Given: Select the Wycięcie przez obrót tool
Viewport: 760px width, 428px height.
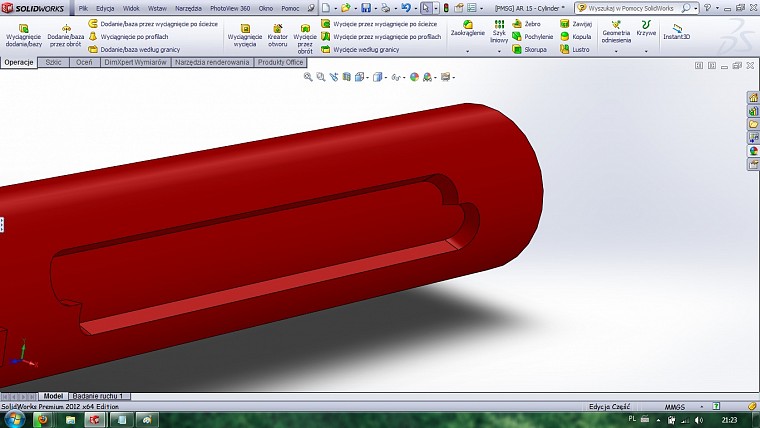Looking at the screenshot, I should pyautogui.click(x=305, y=39).
